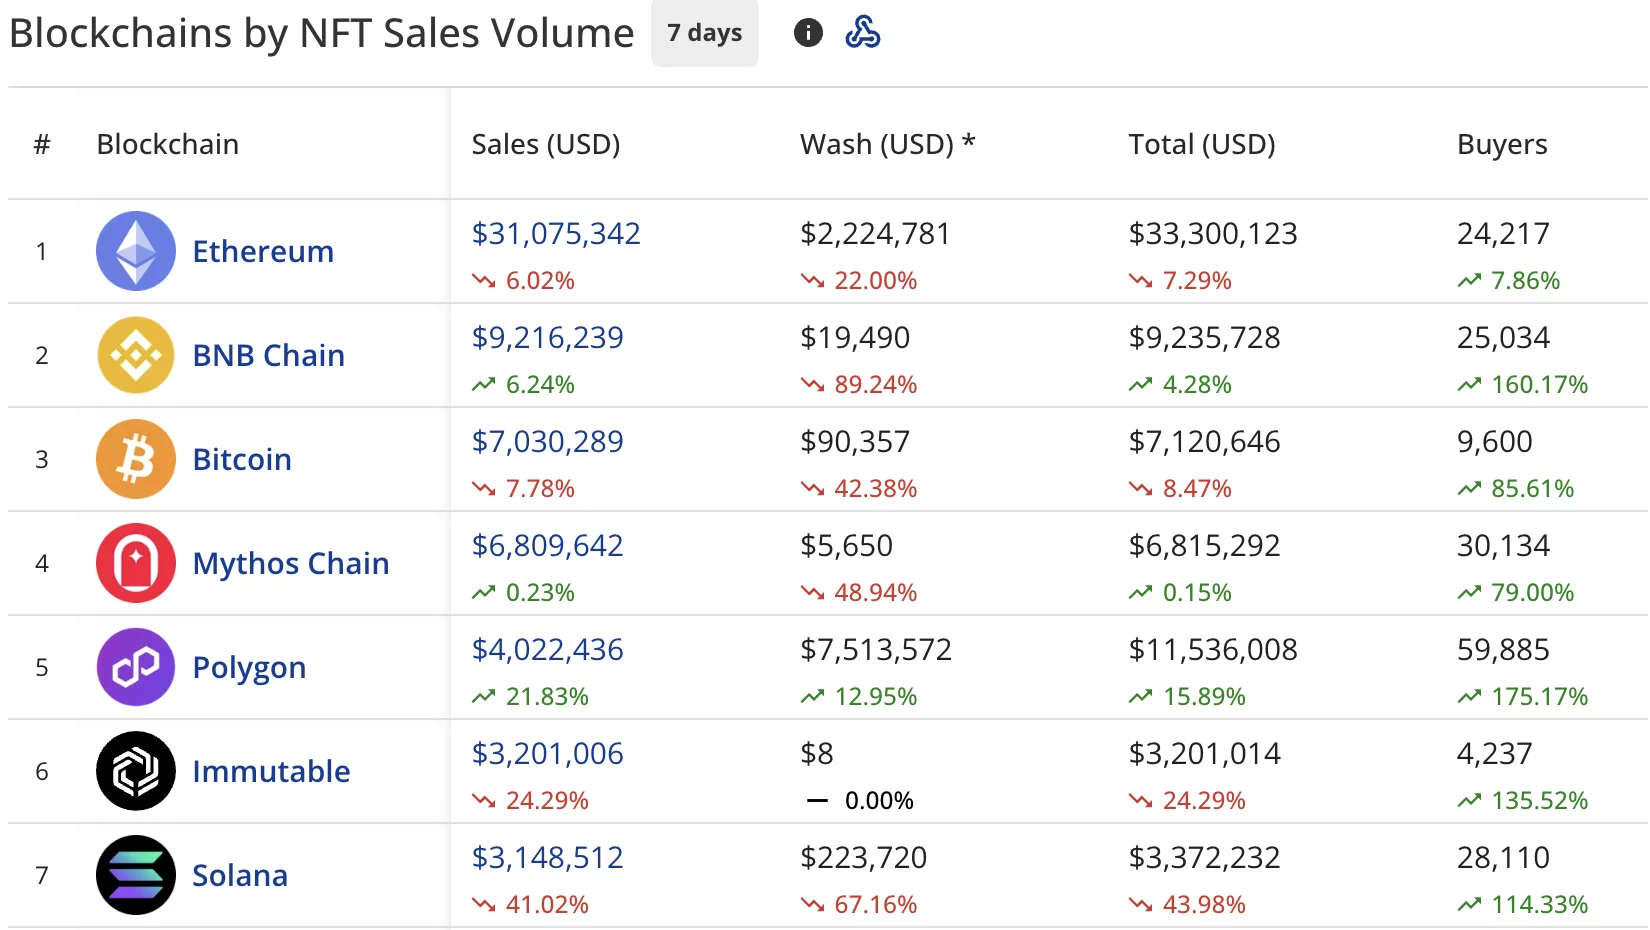Click the Polygon sales value $4,022,436 link
Image resolution: width=1650 pixels, height=930 pixels.
pyautogui.click(x=547, y=649)
